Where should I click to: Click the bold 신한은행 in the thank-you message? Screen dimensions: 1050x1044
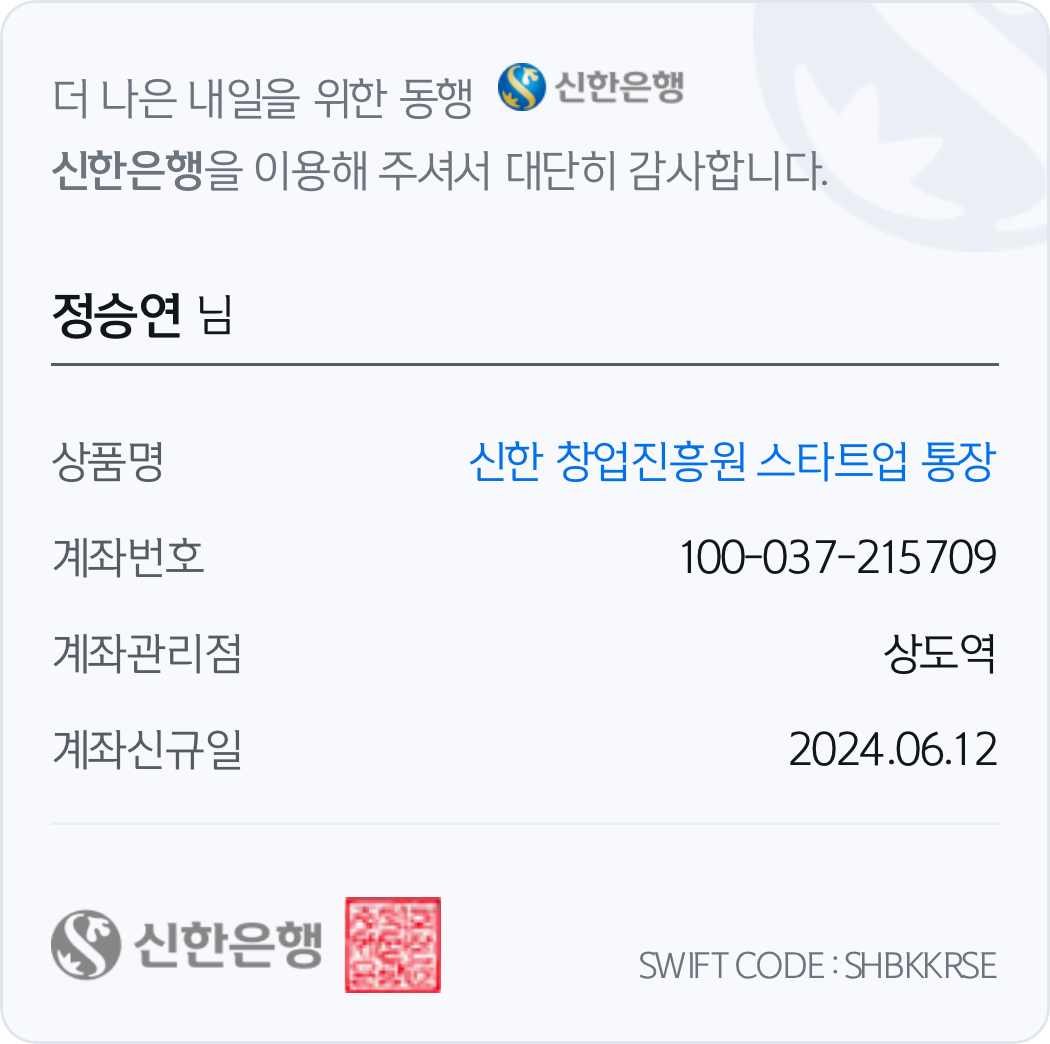tap(127, 170)
